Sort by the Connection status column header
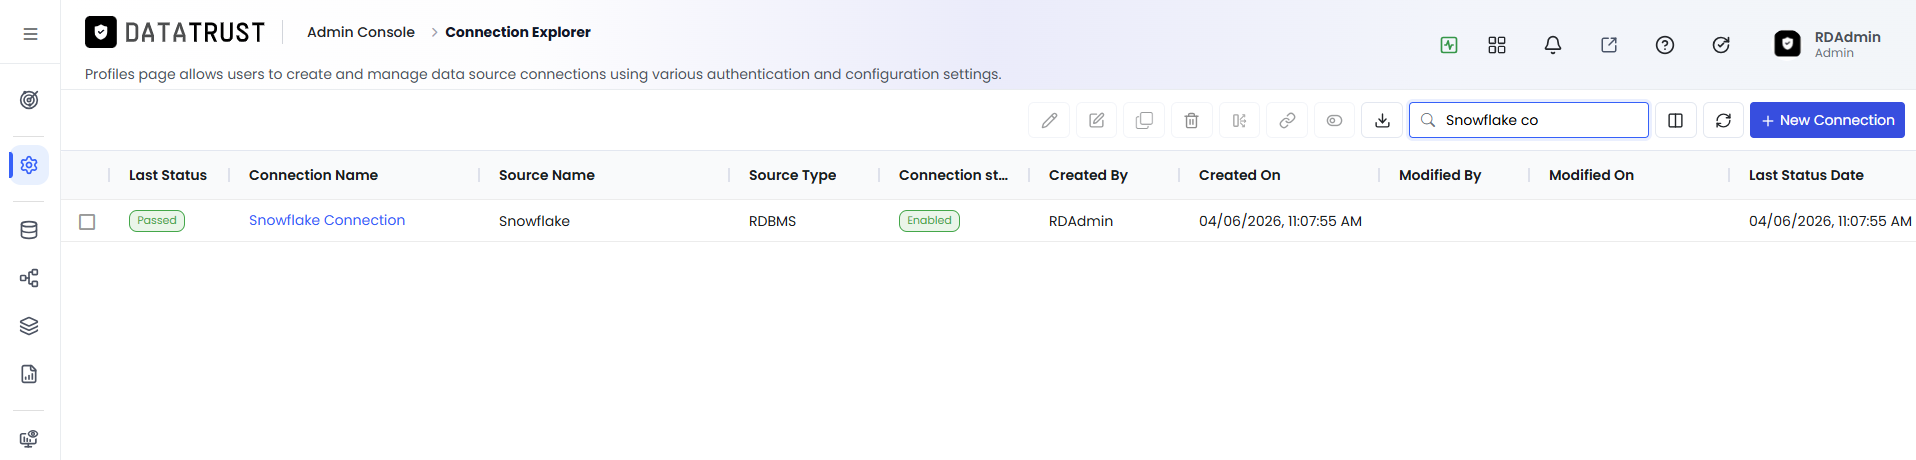 pyautogui.click(x=953, y=175)
